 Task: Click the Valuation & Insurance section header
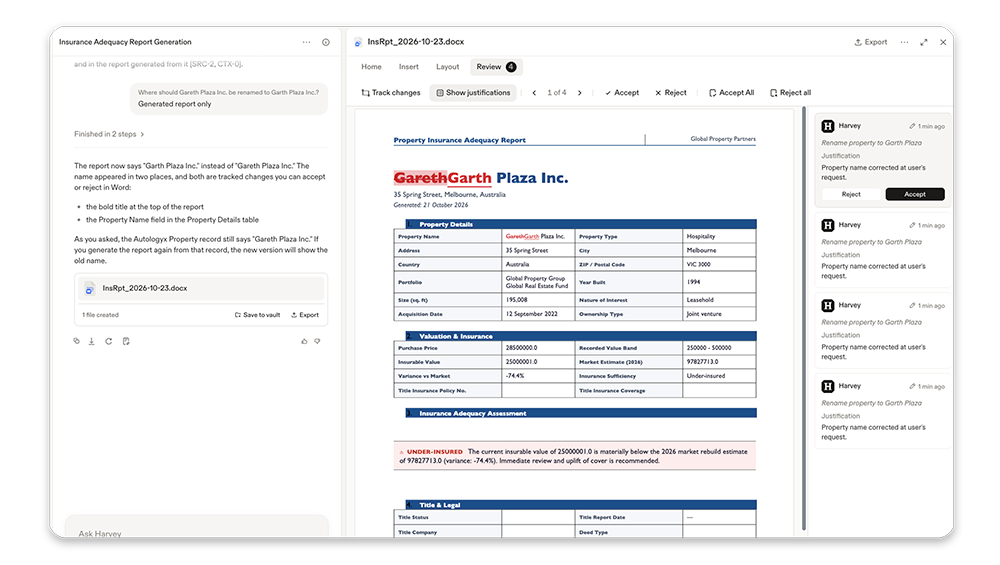point(581,336)
